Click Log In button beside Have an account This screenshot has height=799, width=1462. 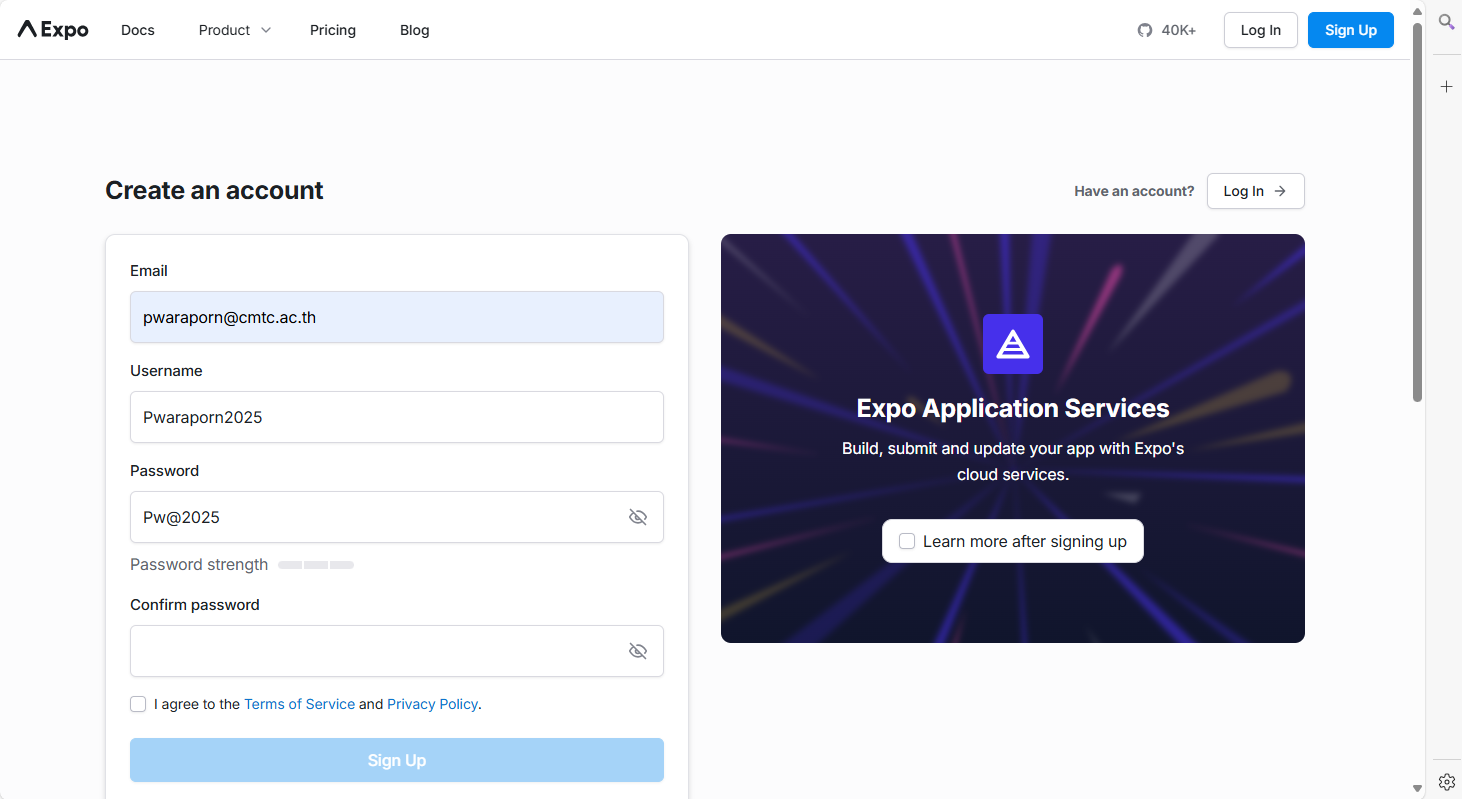coord(1255,191)
